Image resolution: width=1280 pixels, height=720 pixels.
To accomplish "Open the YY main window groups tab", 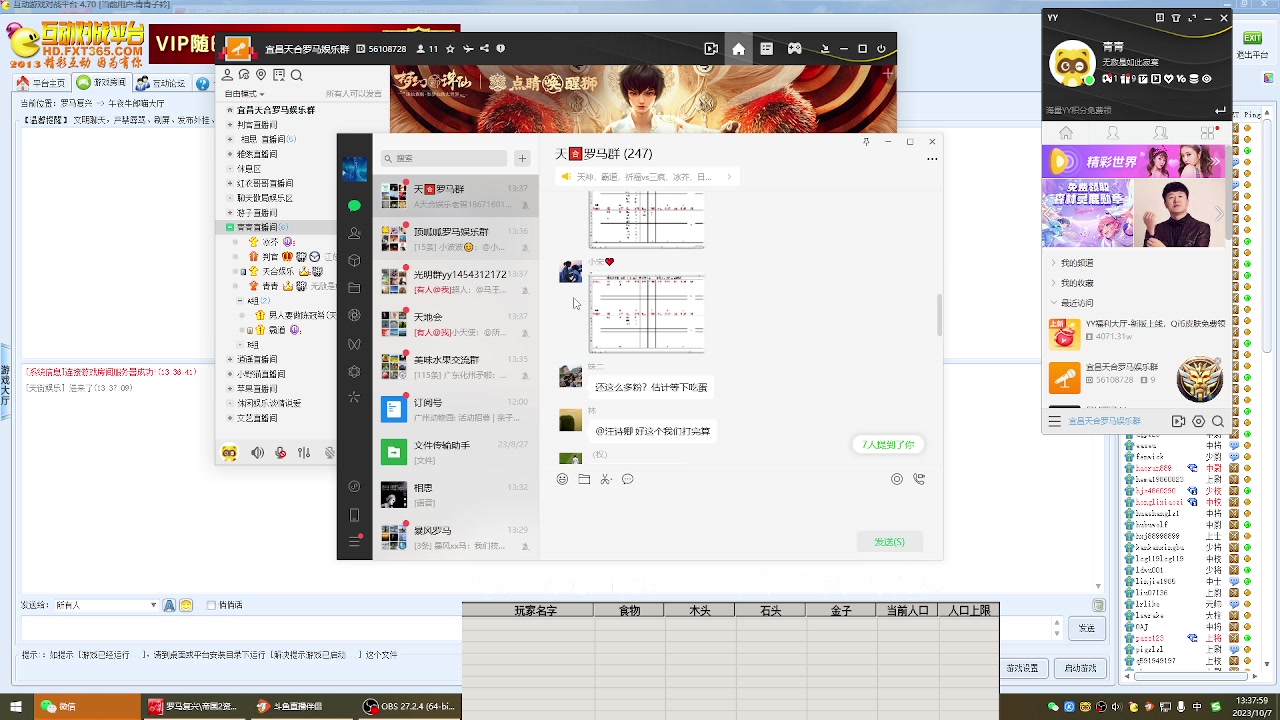I will (x=1160, y=133).
